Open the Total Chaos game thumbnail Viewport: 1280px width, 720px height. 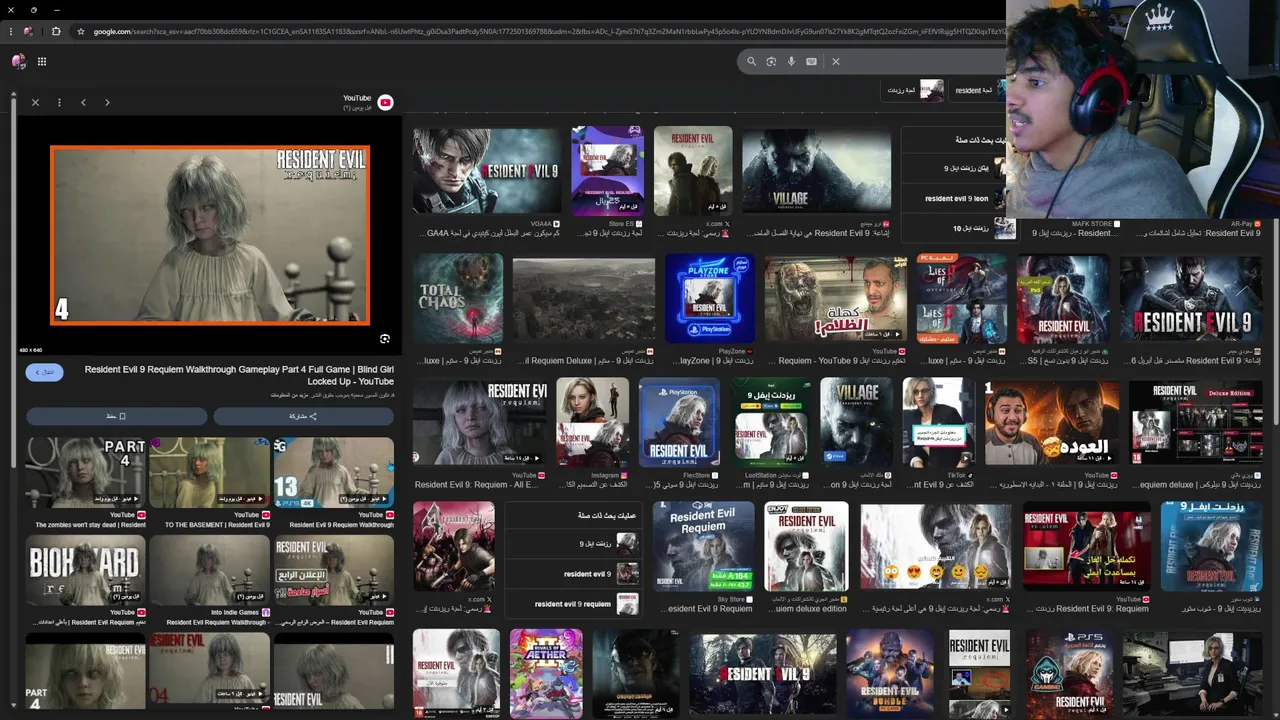(x=458, y=298)
